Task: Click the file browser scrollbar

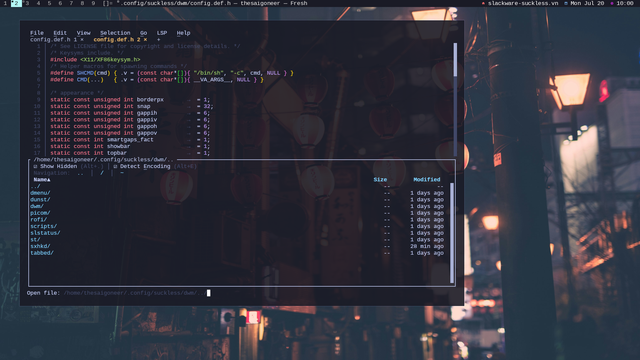Action: [451, 233]
